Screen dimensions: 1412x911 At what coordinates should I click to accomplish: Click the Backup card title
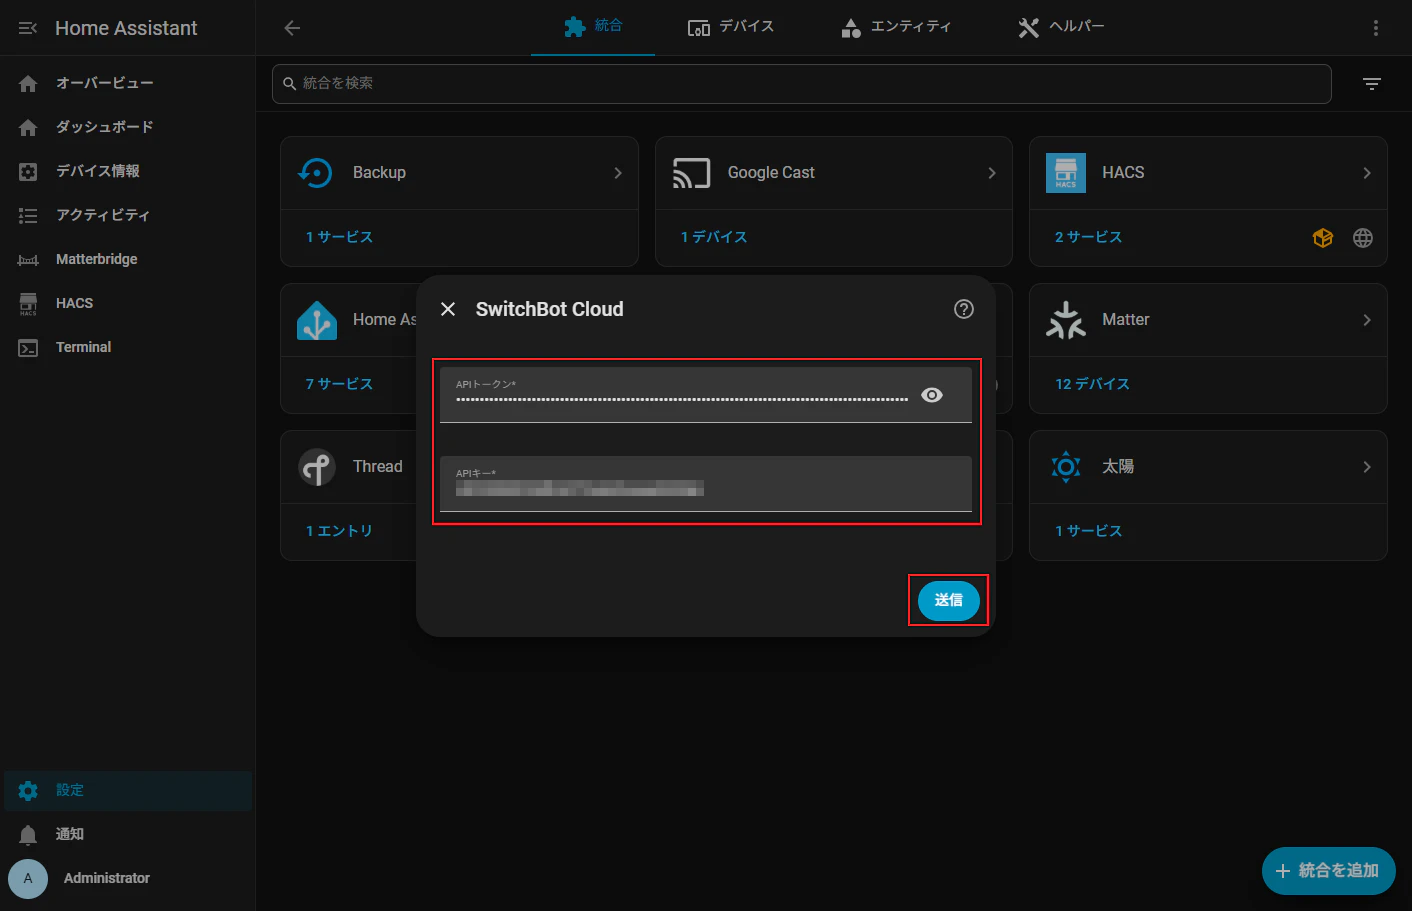point(379,173)
